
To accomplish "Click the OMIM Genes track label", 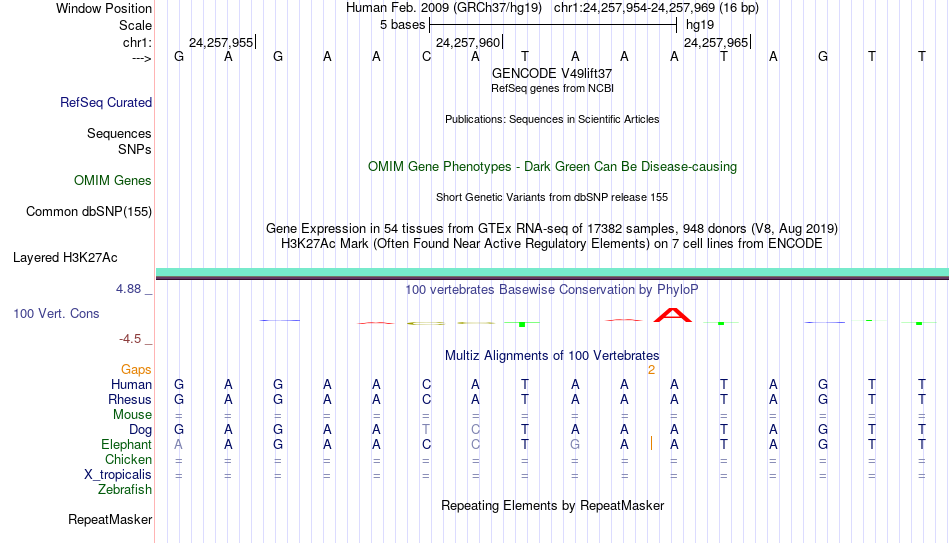I will click(x=113, y=181).
